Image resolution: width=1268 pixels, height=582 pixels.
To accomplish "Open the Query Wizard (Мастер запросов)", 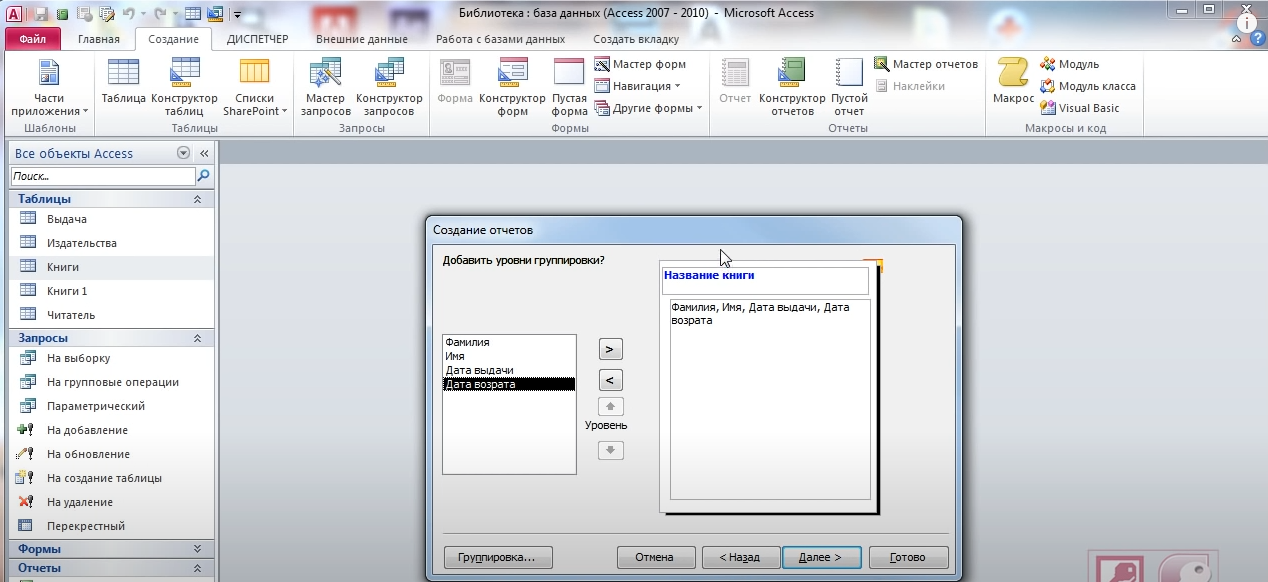I will pyautogui.click(x=325, y=84).
